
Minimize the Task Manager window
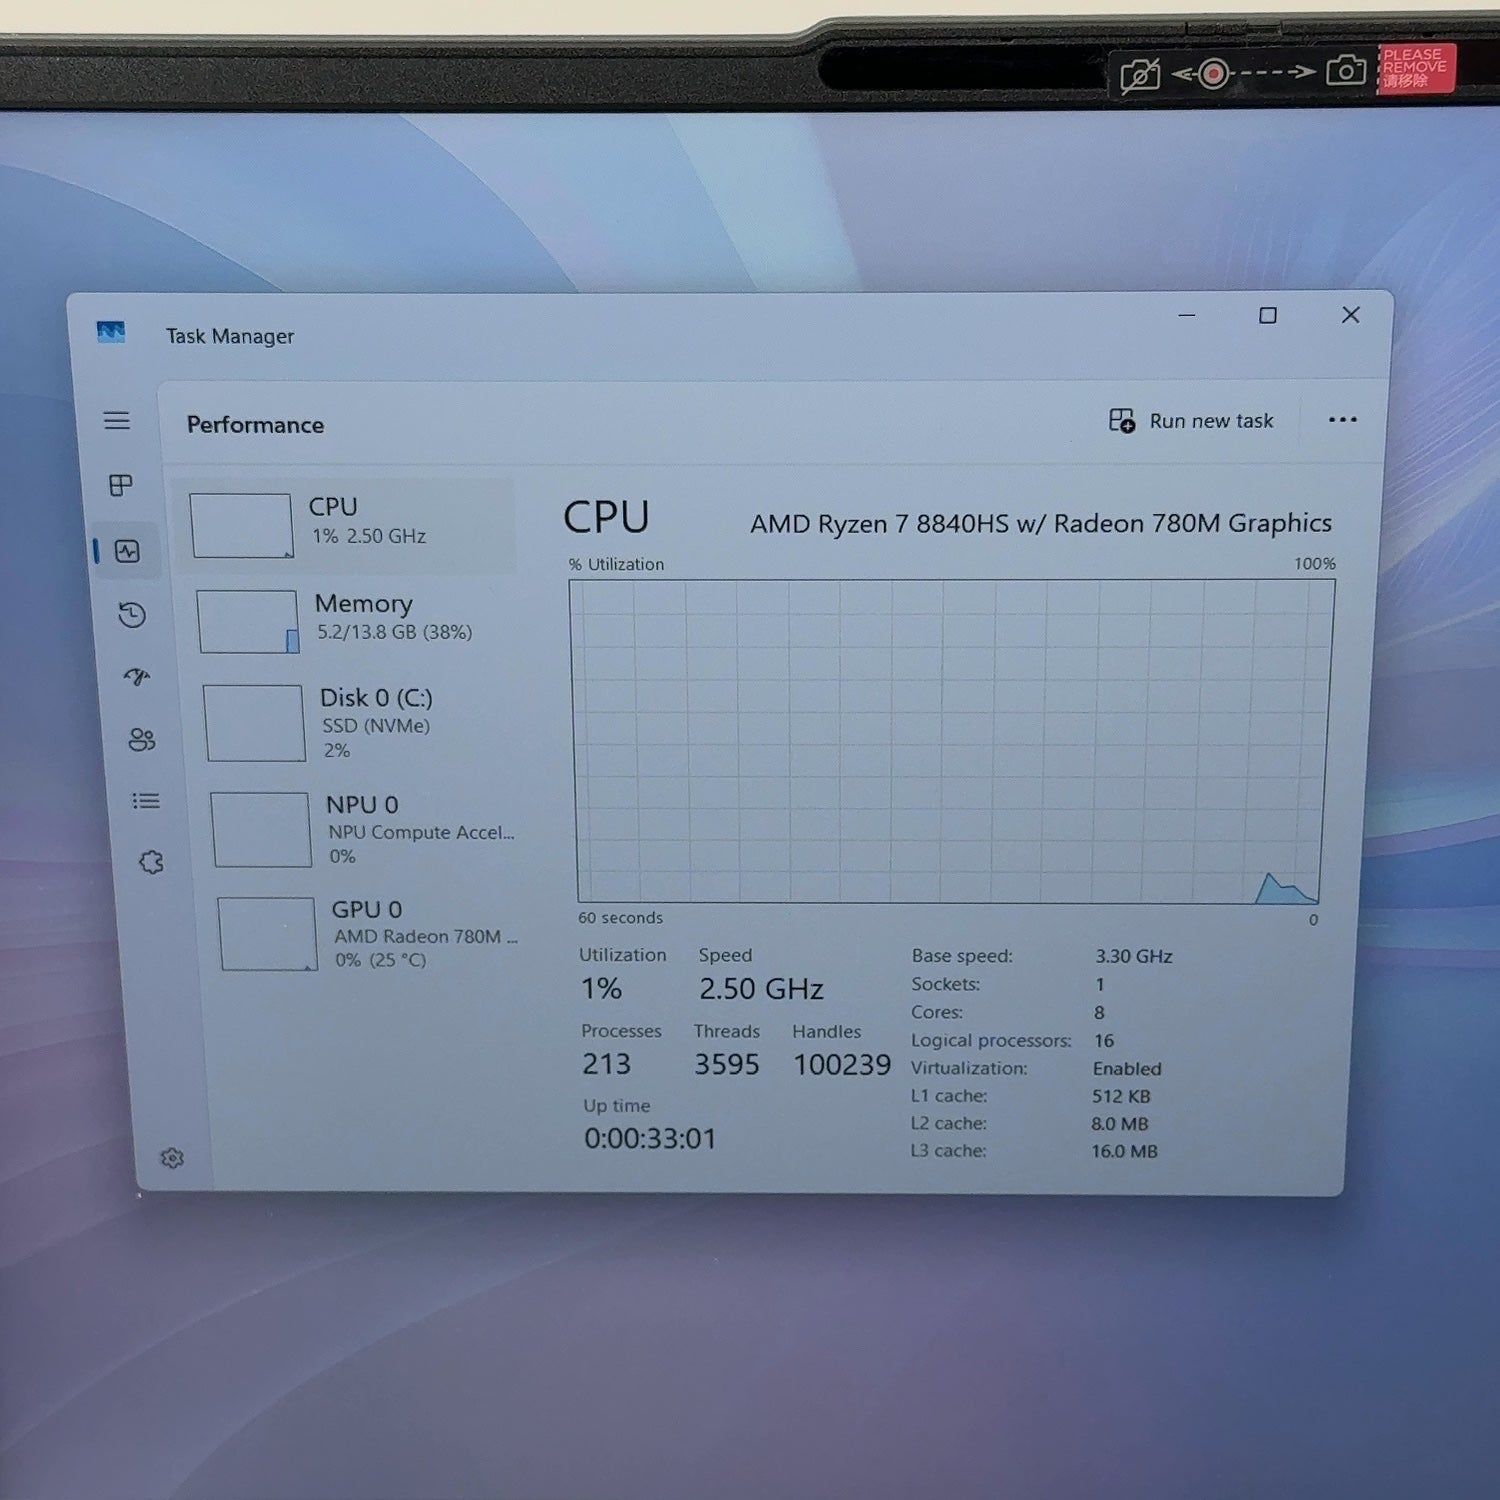click(x=1187, y=315)
